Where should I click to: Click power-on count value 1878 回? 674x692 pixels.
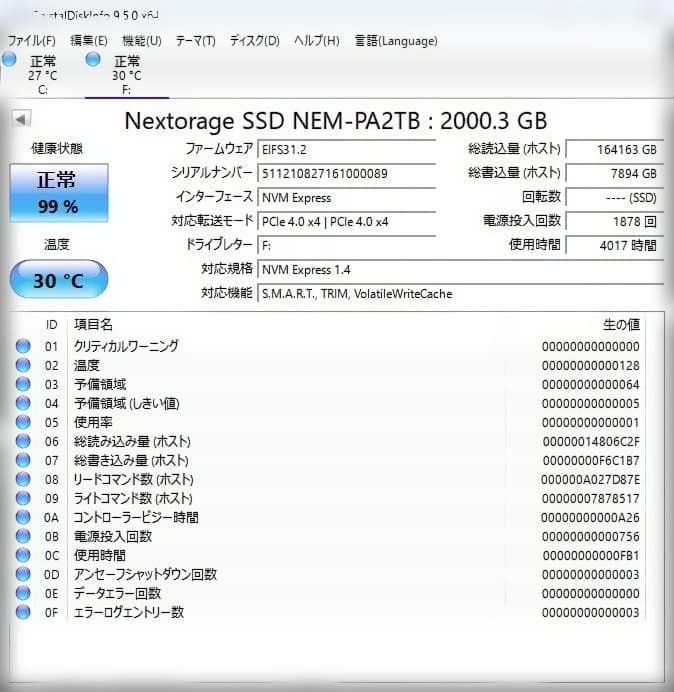[614, 222]
